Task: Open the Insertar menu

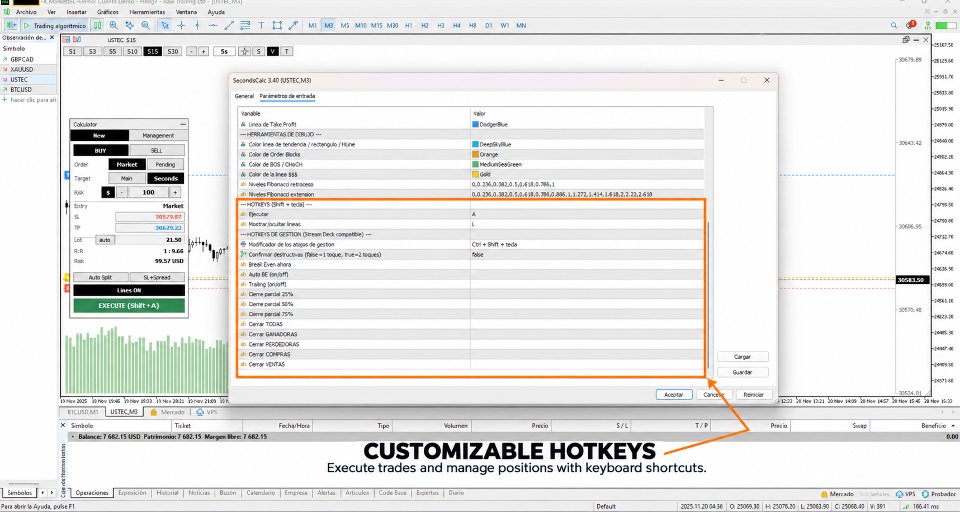Action: click(76, 12)
